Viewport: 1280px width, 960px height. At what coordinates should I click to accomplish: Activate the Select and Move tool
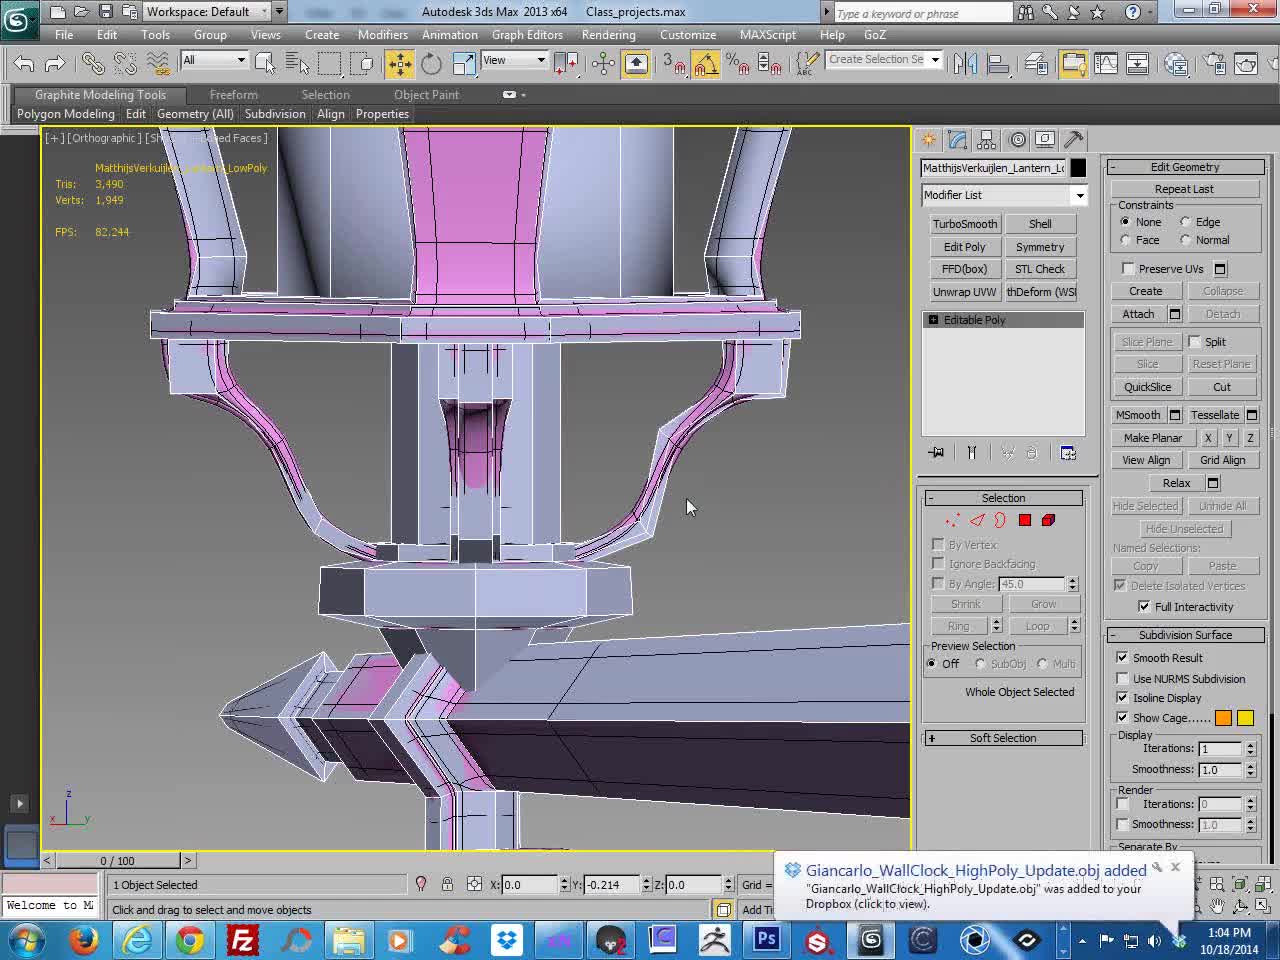click(x=400, y=64)
